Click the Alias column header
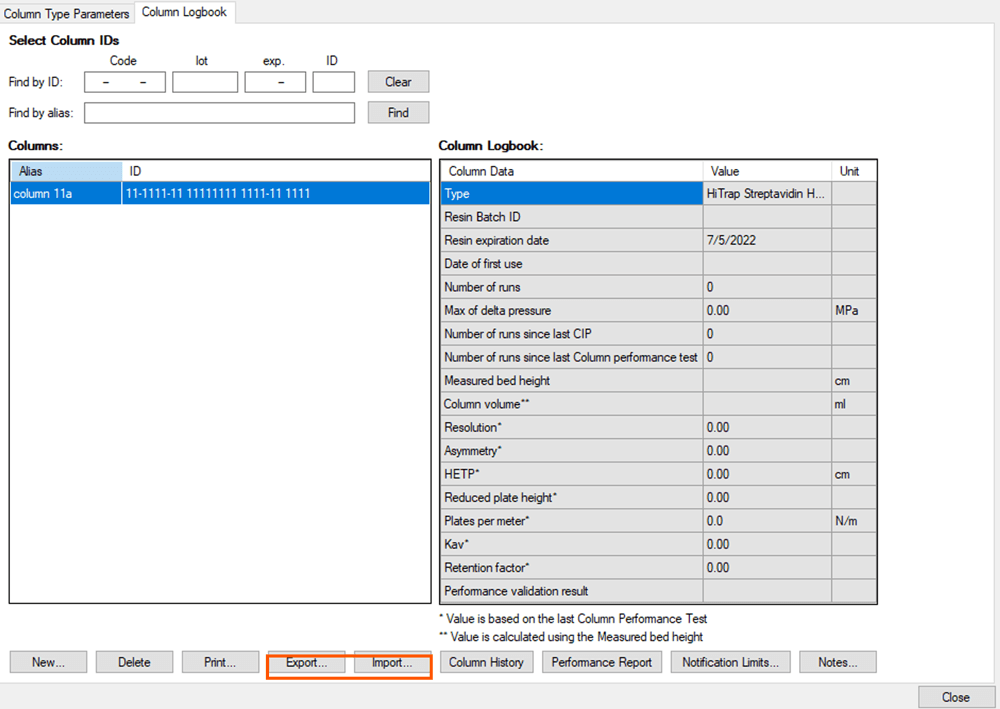Screen dimensions: 1000x709 point(66,172)
